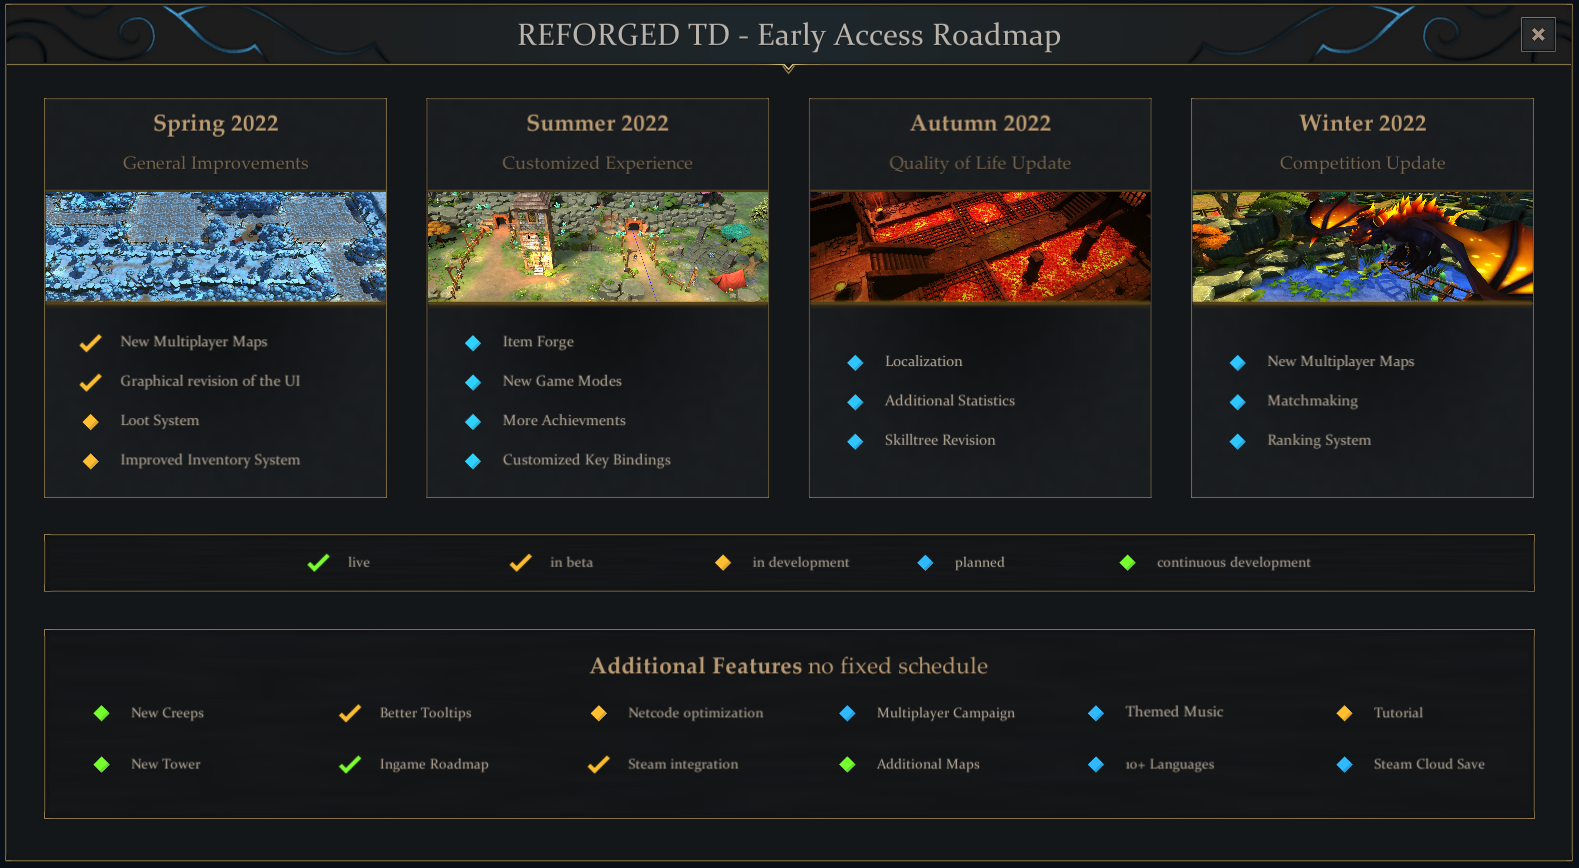The image size is (1579, 868).
Task: Click the green live checkmark in legend
Action: click(318, 563)
